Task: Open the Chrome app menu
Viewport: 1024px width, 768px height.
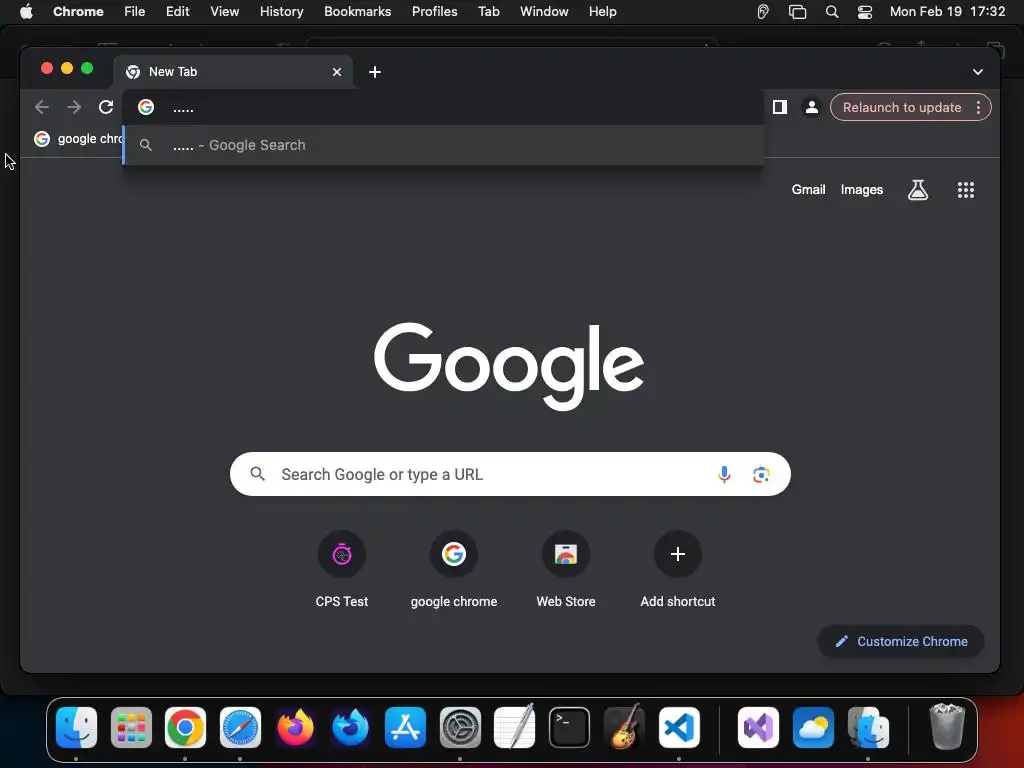Action: [x=78, y=12]
